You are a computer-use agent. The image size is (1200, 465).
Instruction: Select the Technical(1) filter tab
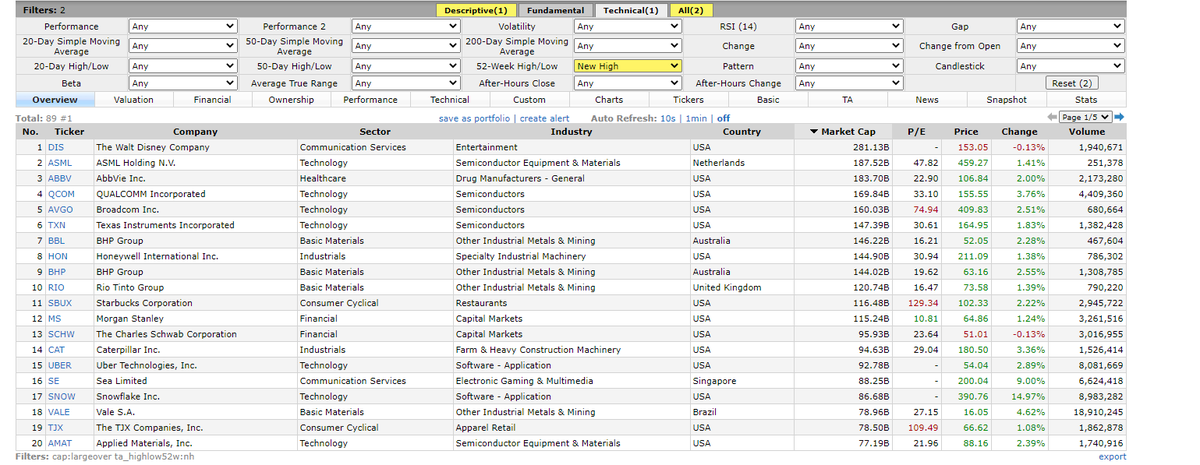coord(630,10)
